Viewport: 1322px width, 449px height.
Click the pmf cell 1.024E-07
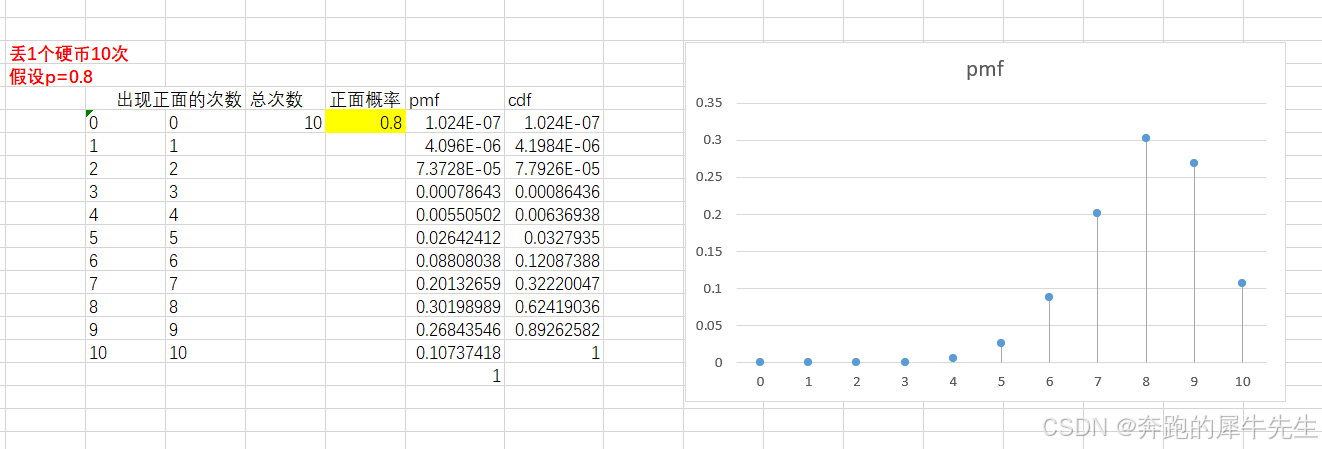[454, 123]
